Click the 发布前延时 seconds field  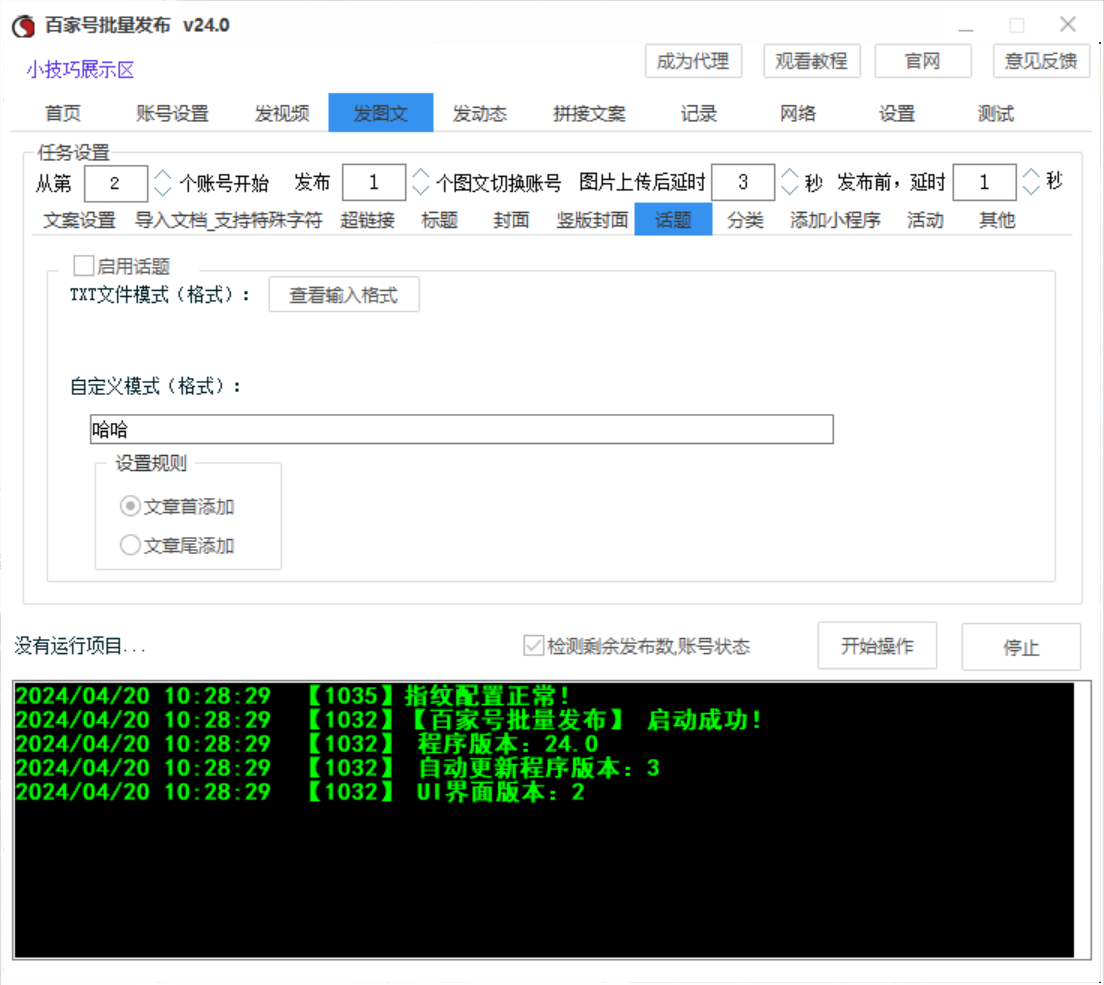(x=984, y=182)
